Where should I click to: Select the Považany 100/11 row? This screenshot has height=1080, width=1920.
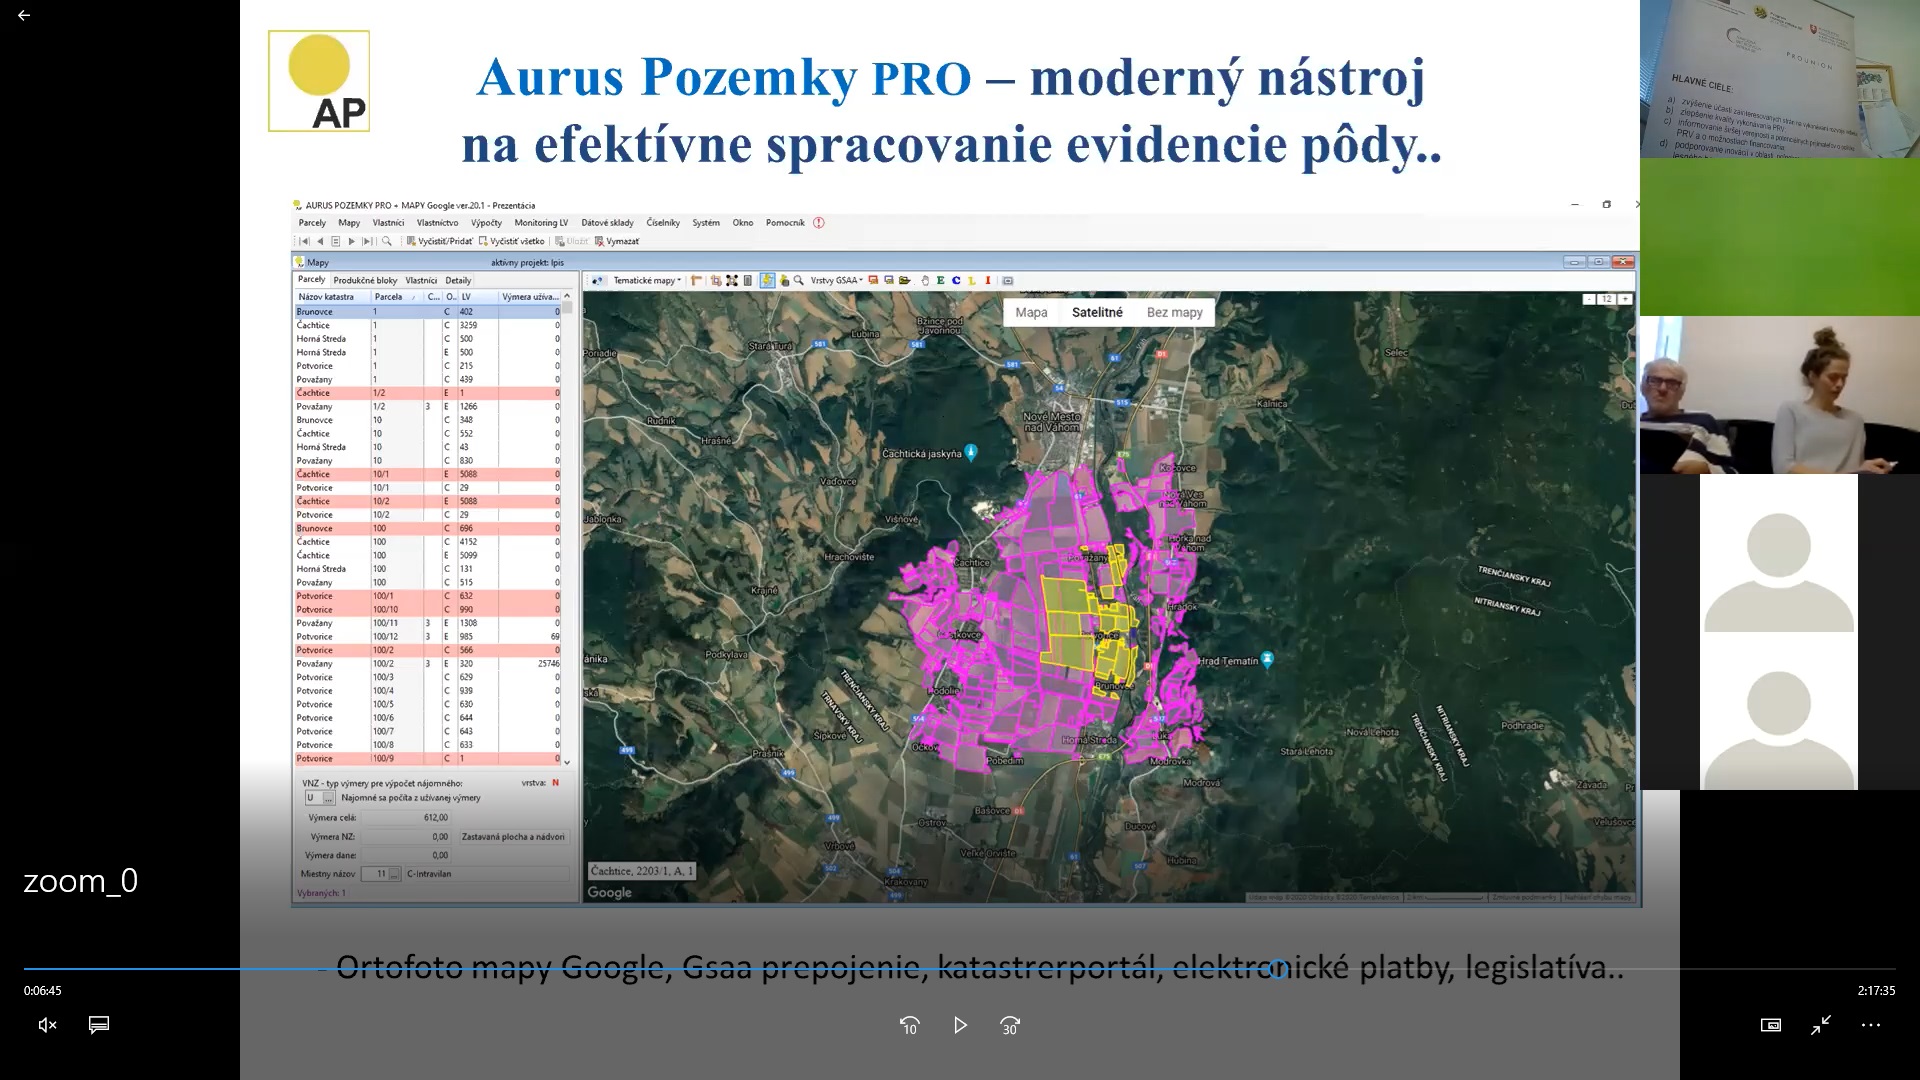coord(427,623)
